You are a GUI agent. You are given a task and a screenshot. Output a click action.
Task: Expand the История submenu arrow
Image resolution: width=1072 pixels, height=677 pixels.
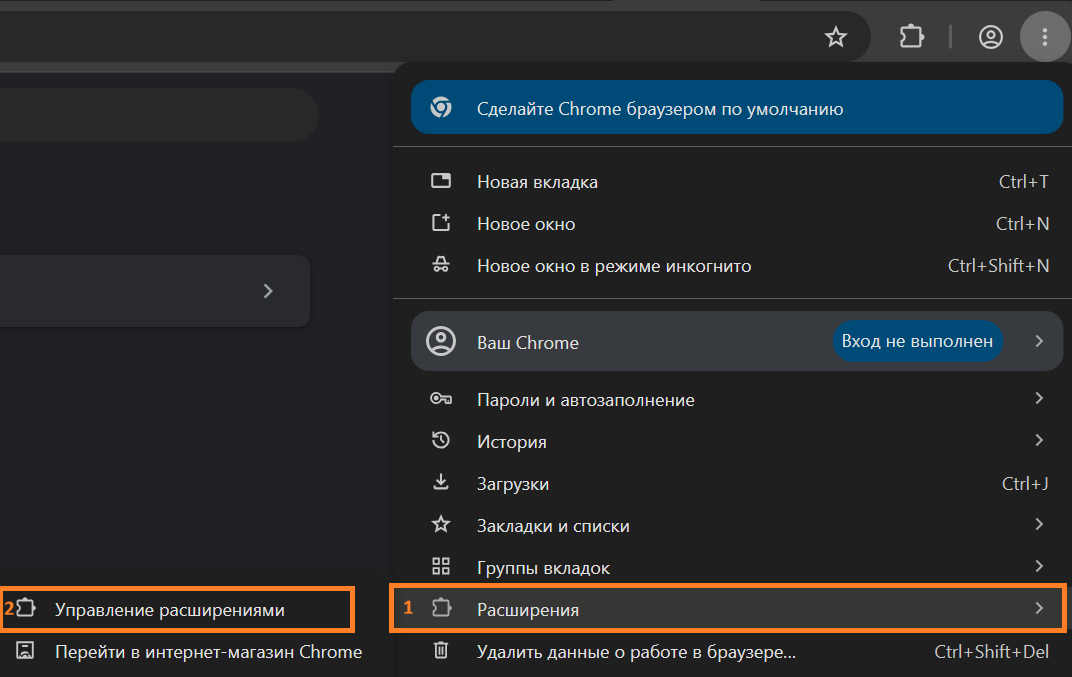pos(1039,440)
